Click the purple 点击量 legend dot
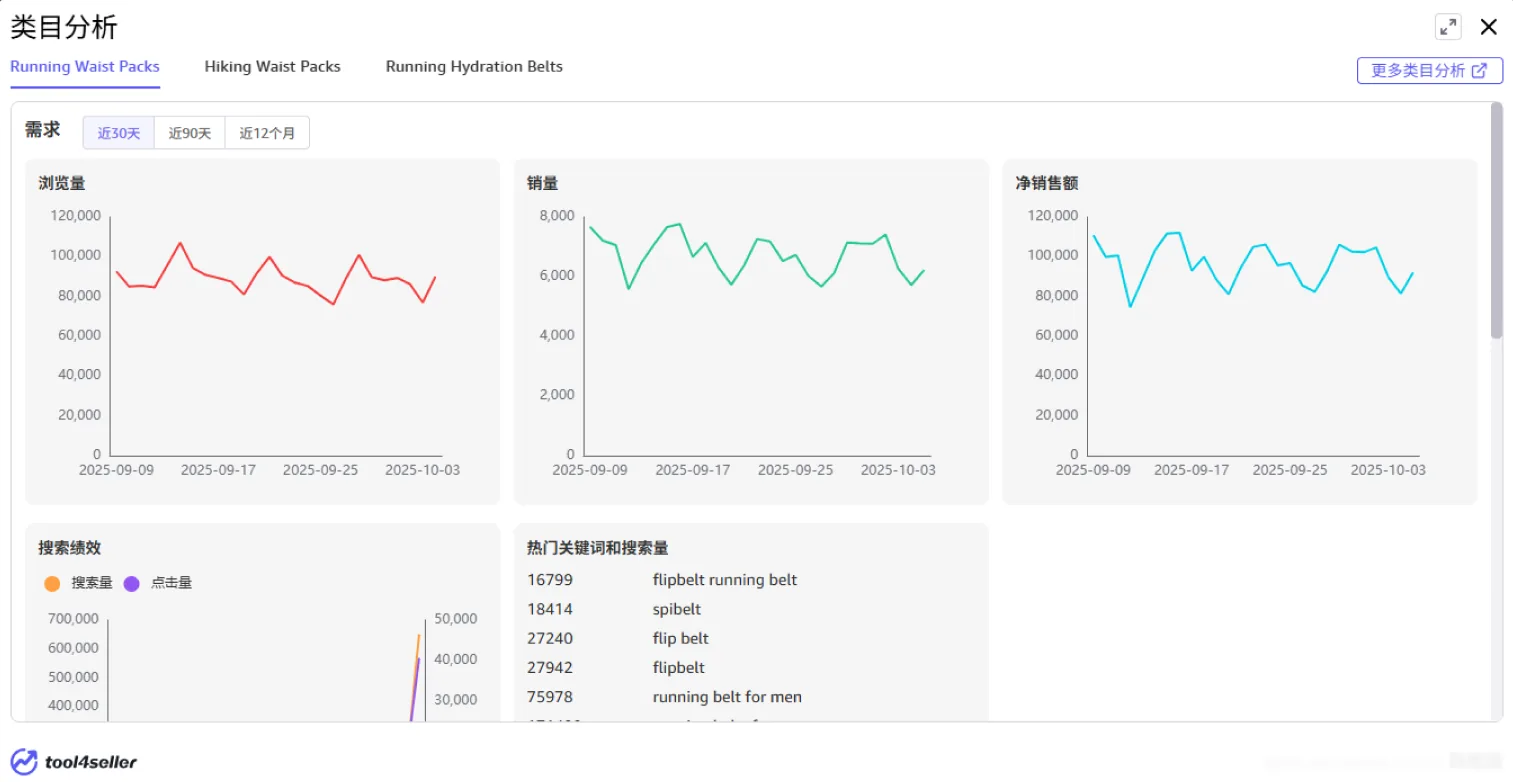Screen dimensions: 1513x782 point(131,583)
